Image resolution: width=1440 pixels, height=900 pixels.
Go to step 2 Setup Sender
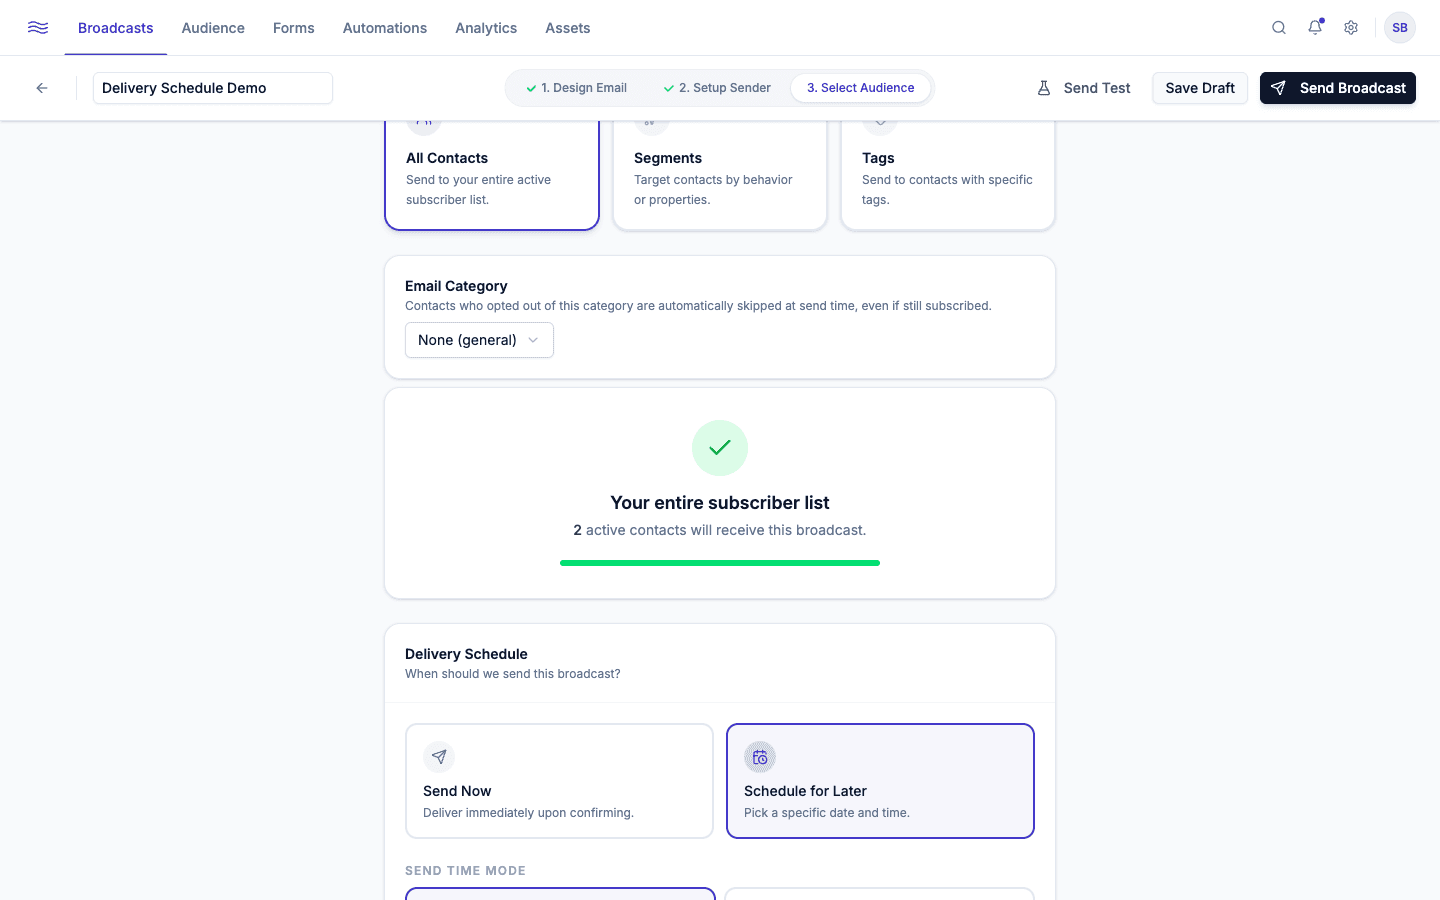(x=717, y=88)
